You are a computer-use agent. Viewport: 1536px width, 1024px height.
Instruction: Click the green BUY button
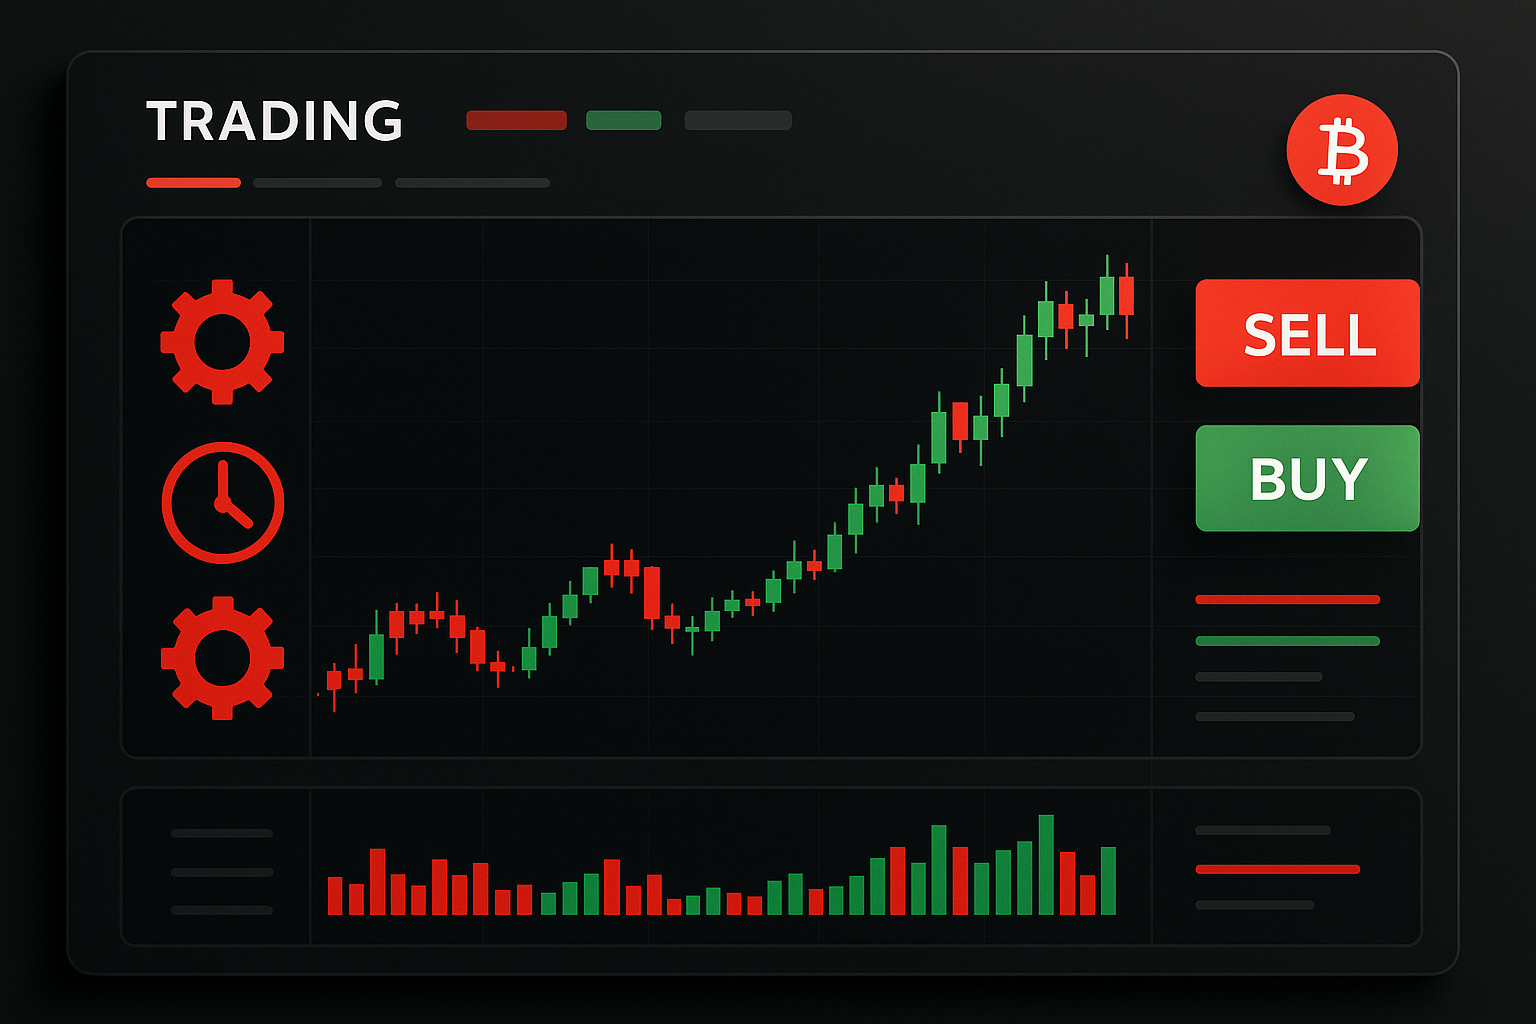[1307, 478]
